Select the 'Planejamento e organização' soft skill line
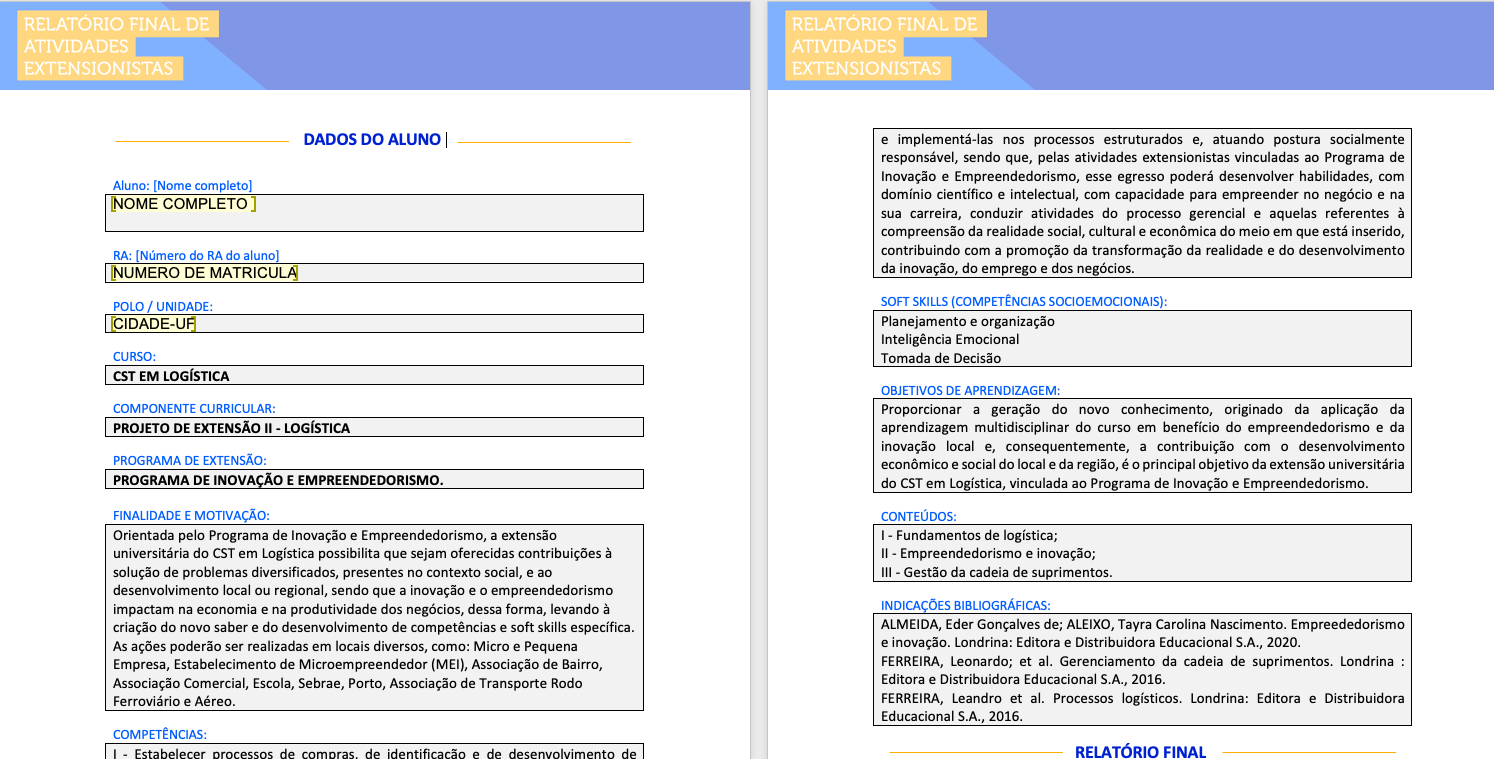This screenshot has height=759, width=1494. coord(967,321)
